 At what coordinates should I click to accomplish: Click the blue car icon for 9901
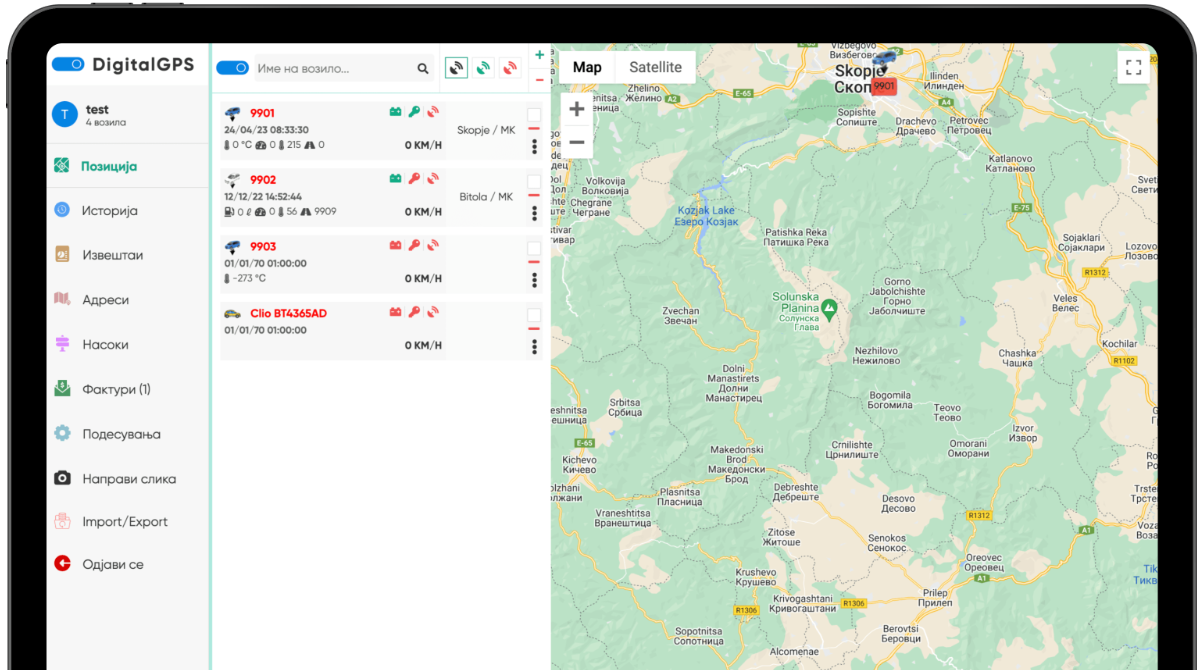point(232,113)
